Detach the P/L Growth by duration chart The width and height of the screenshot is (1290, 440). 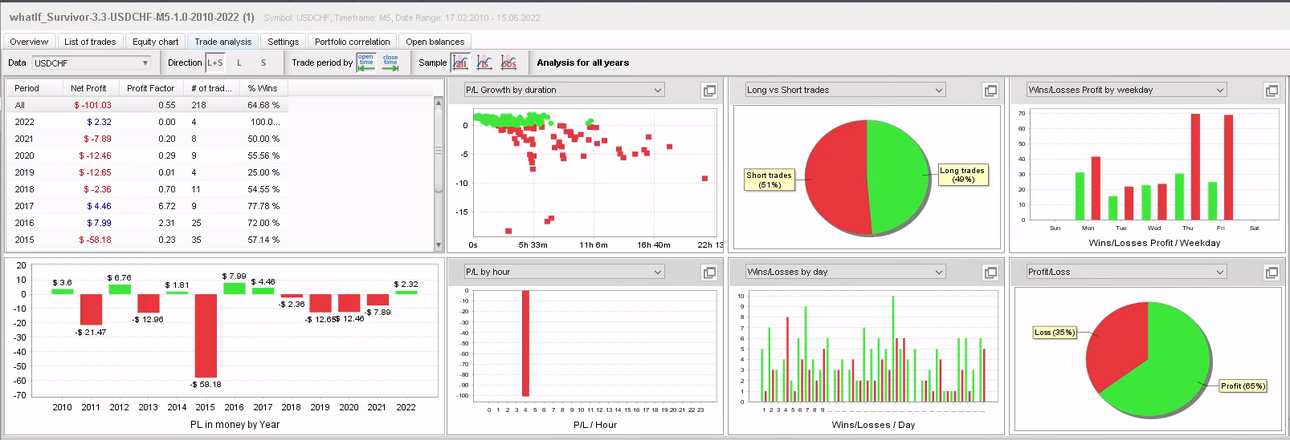(709, 90)
